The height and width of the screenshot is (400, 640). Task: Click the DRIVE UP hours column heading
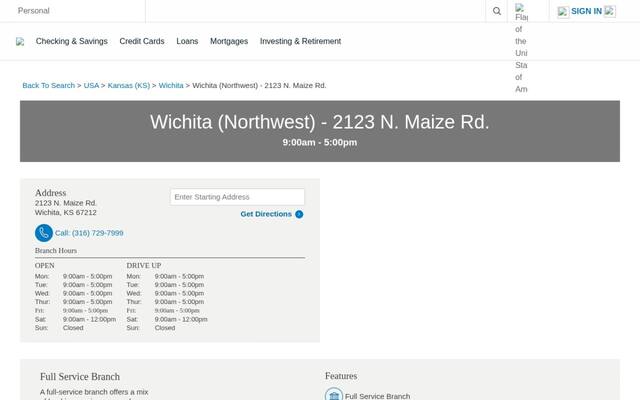144,265
